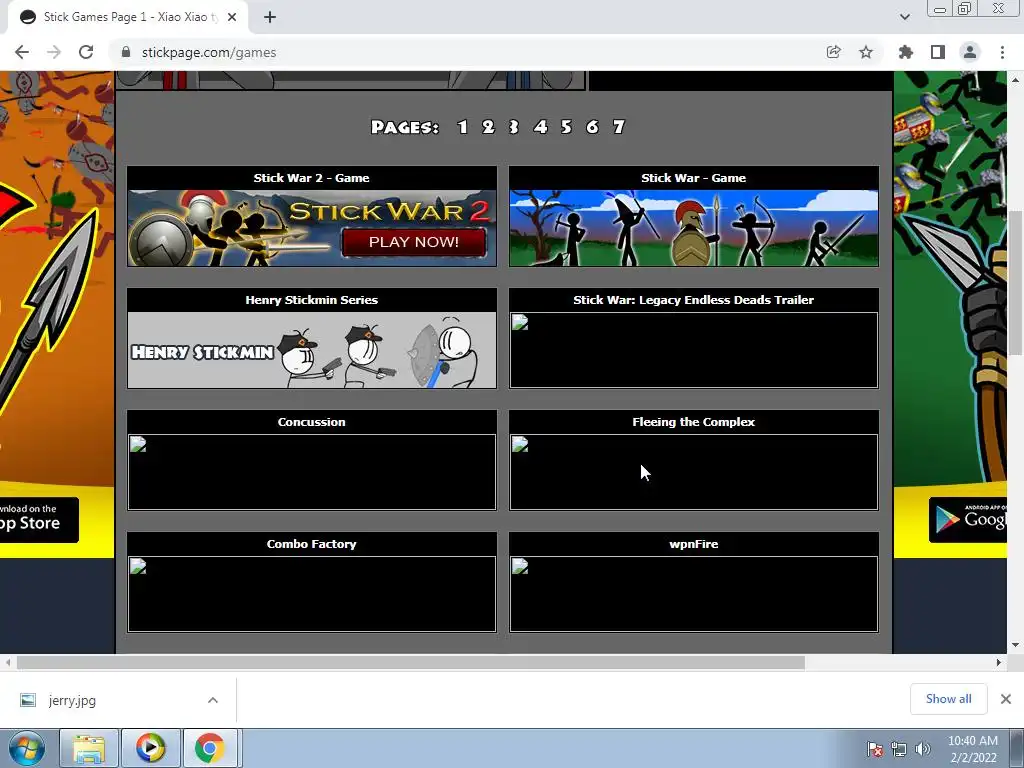Screen dimensions: 1024x768
Task: Open the wpnFire game title
Action: pyautogui.click(x=694, y=544)
